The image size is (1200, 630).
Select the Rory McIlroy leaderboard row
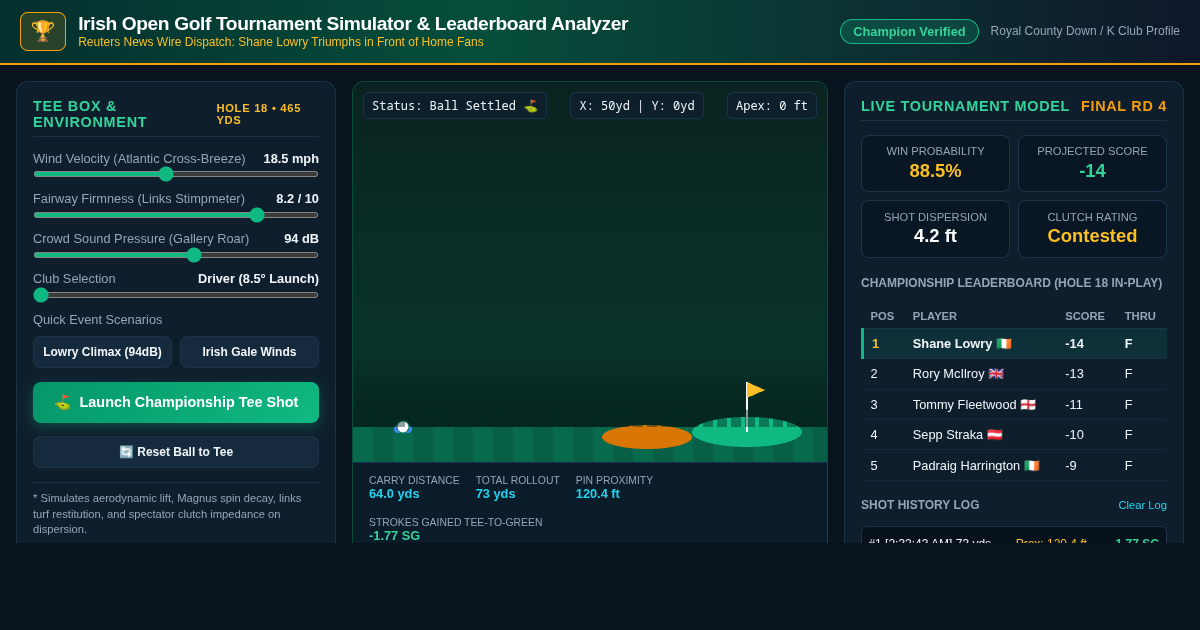(x=1014, y=374)
